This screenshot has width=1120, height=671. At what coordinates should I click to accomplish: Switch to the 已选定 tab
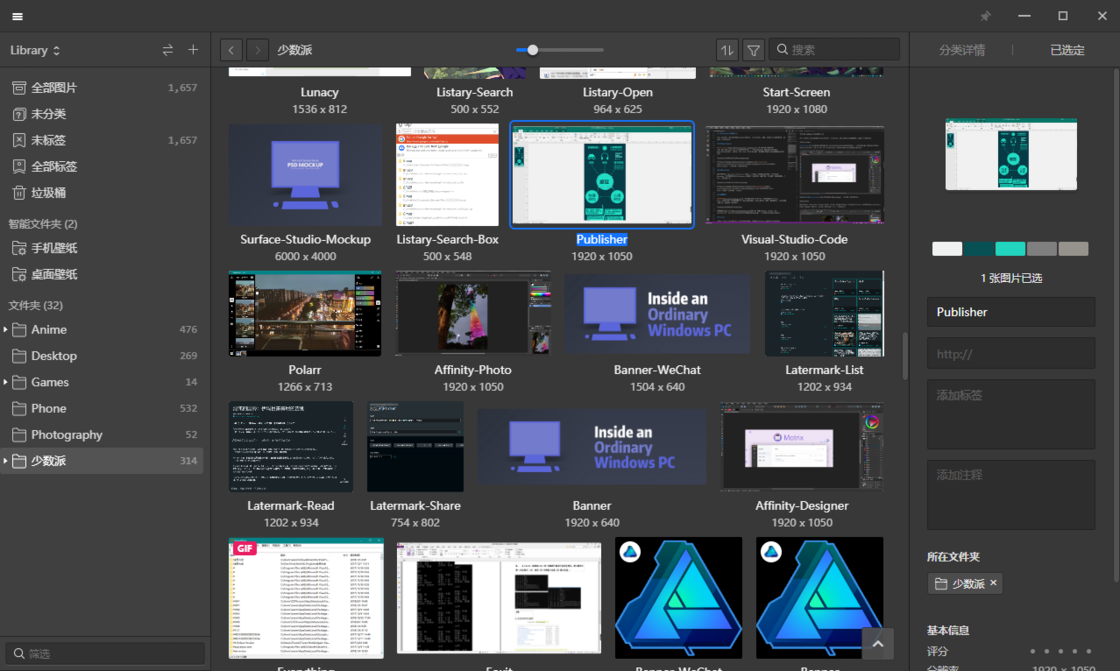[x=1067, y=50]
